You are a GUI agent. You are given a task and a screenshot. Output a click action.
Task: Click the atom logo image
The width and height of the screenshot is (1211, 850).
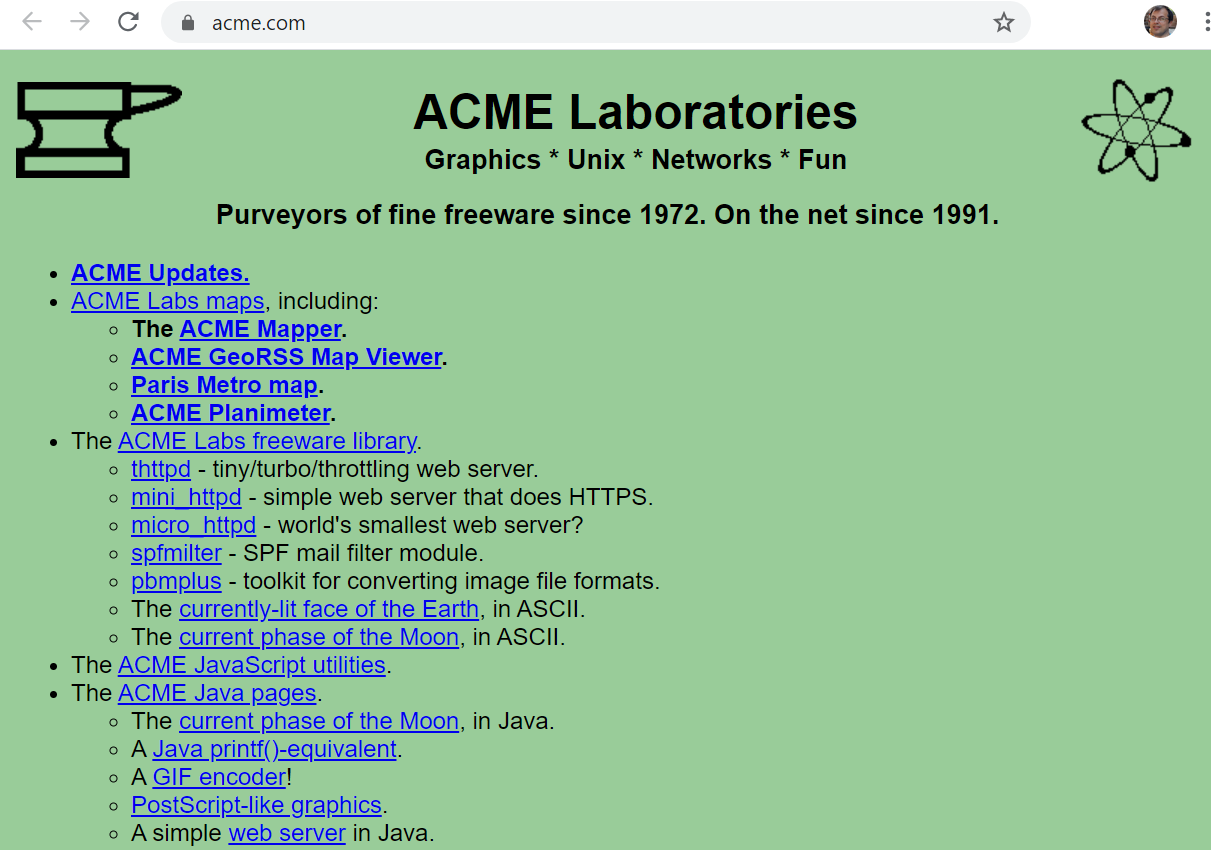coord(1136,130)
